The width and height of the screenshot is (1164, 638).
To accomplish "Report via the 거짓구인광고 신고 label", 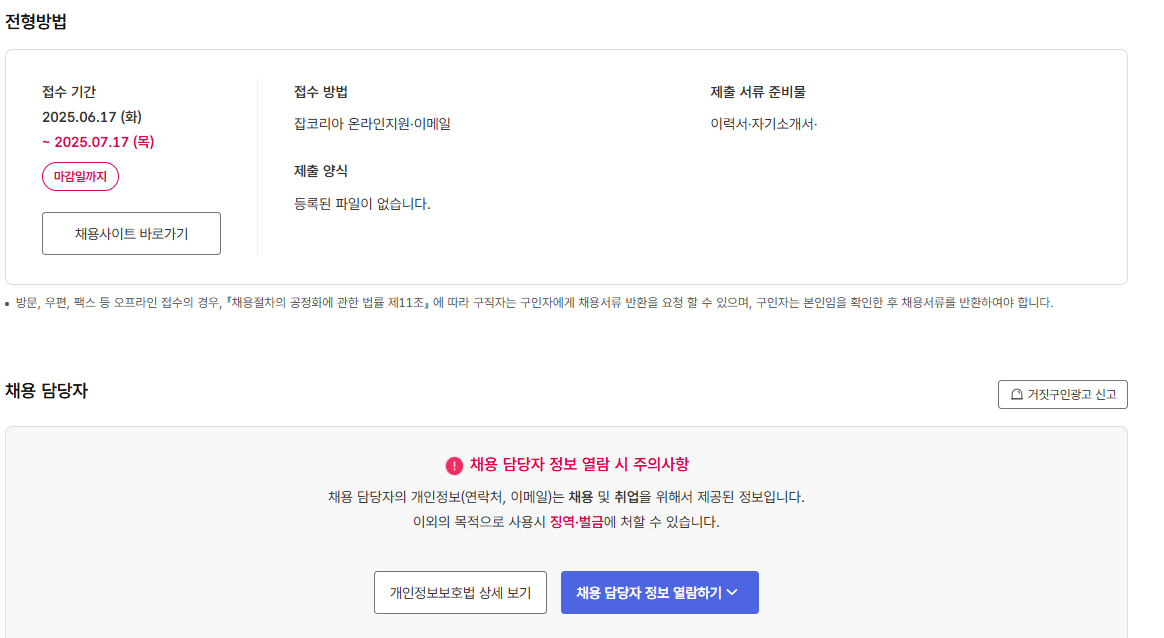I will click(x=1071, y=395).
